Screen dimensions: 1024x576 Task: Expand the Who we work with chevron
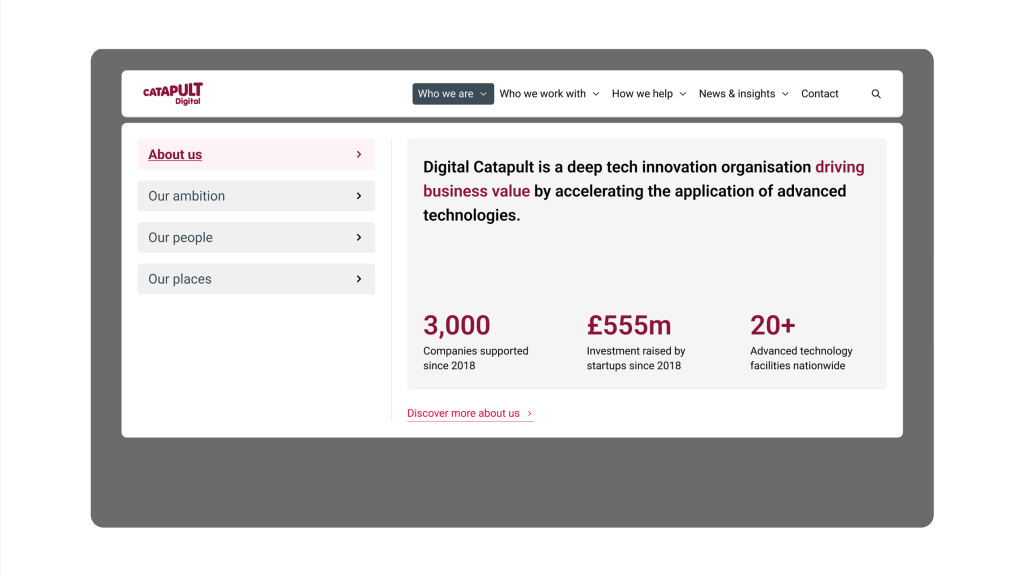tap(596, 94)
